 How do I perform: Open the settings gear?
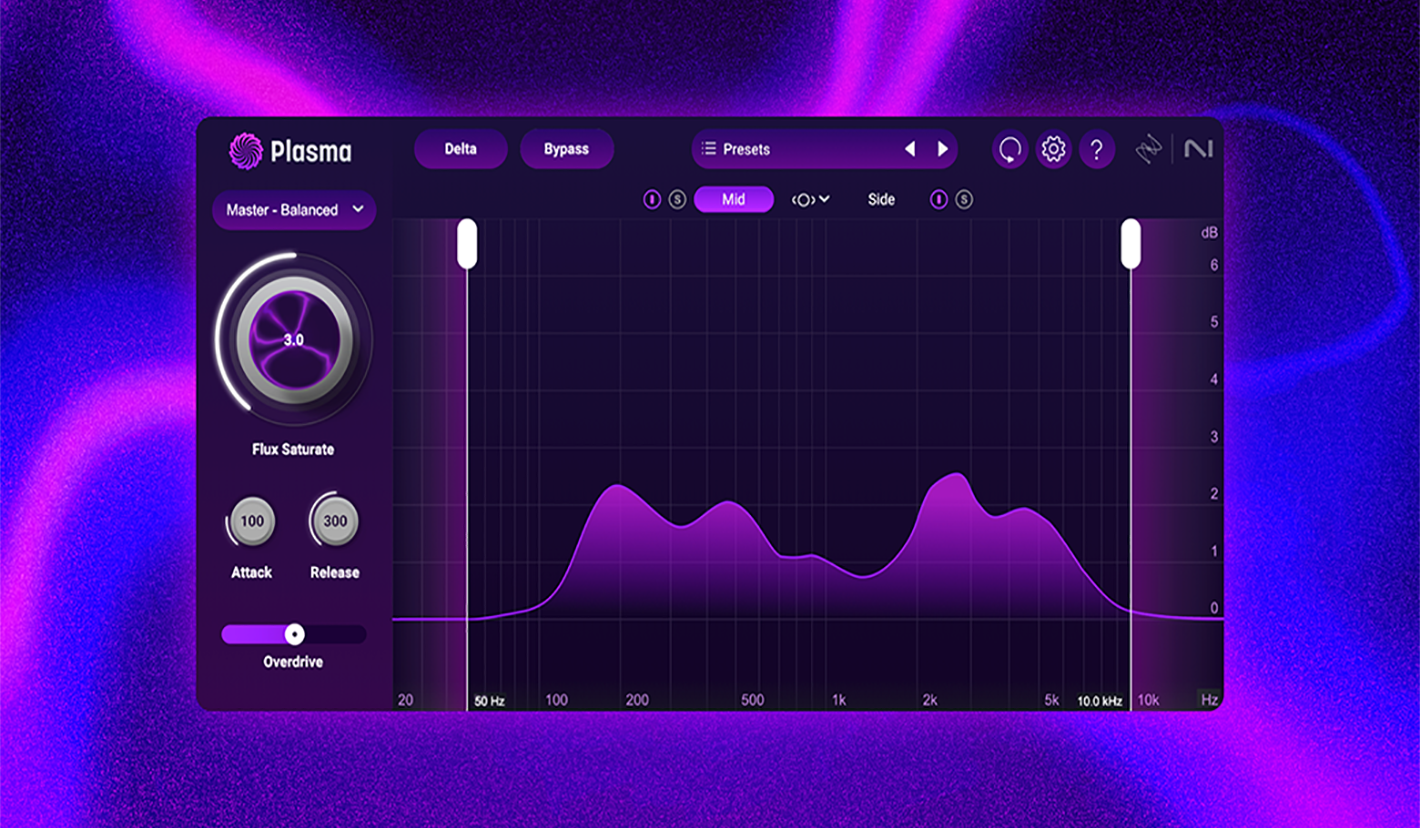coord(1053,150)
